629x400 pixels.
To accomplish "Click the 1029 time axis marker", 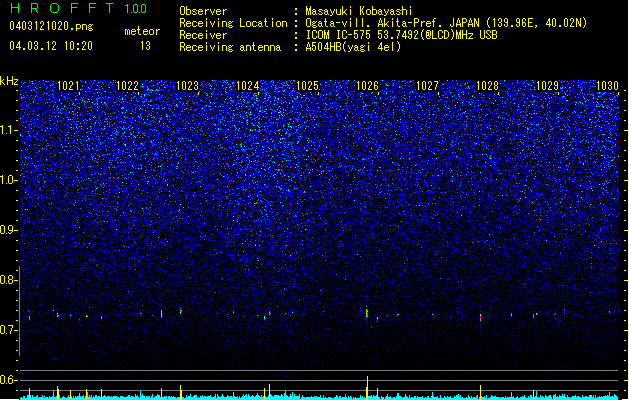I will (547, 86).
